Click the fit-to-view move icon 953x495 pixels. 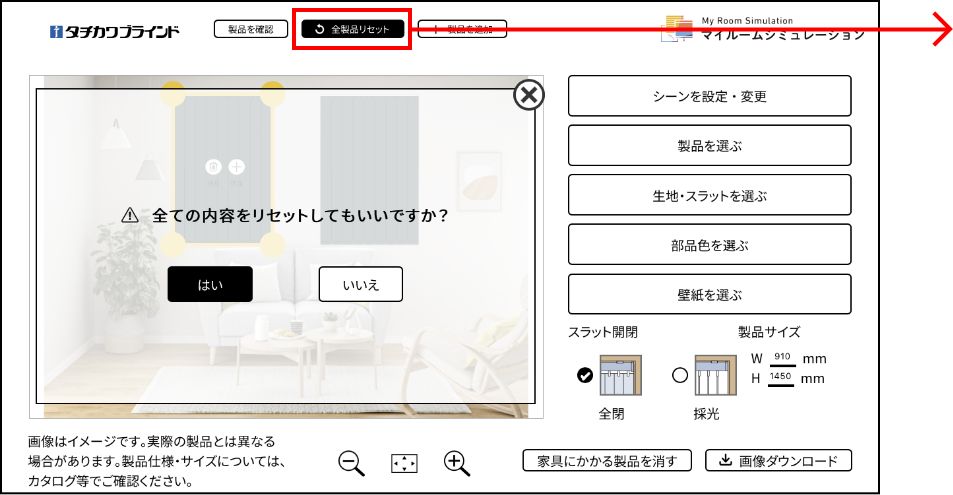pos(404,463)
